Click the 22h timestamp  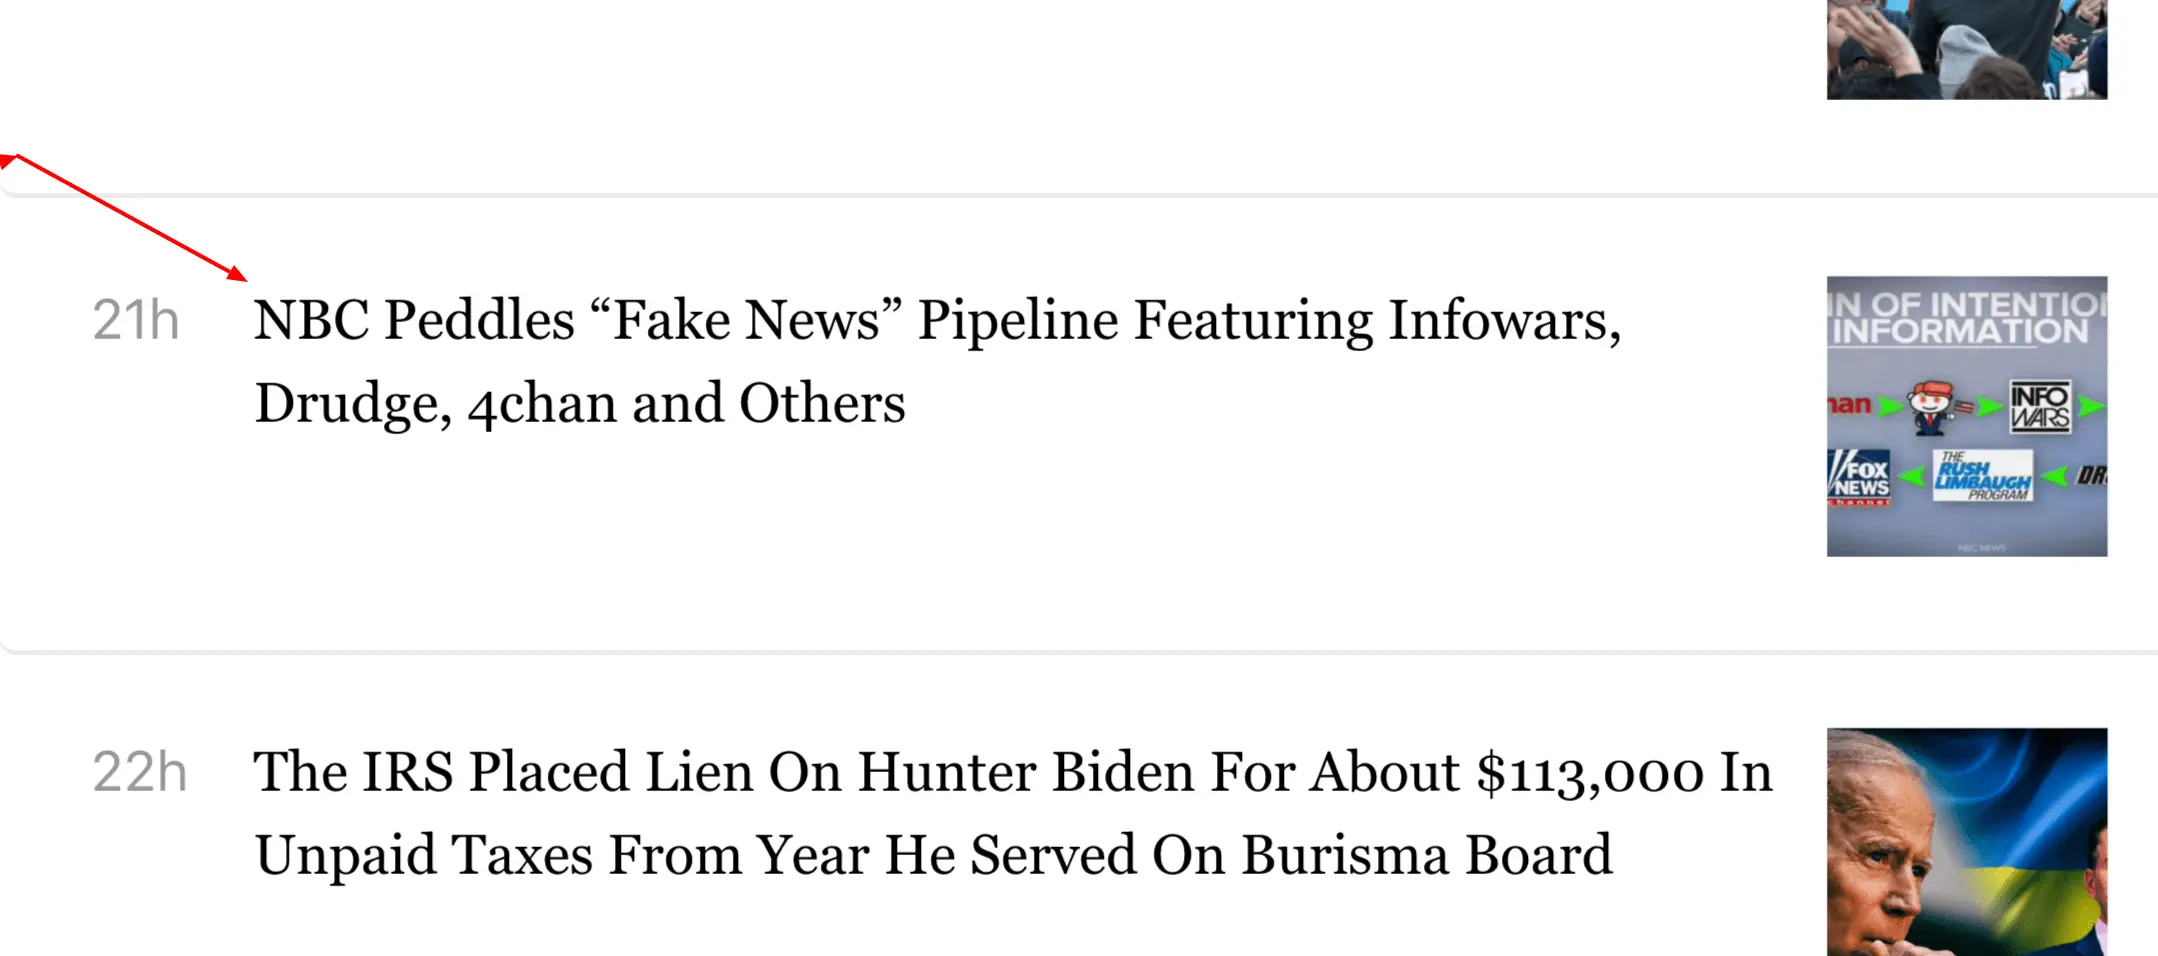point(140,772)
